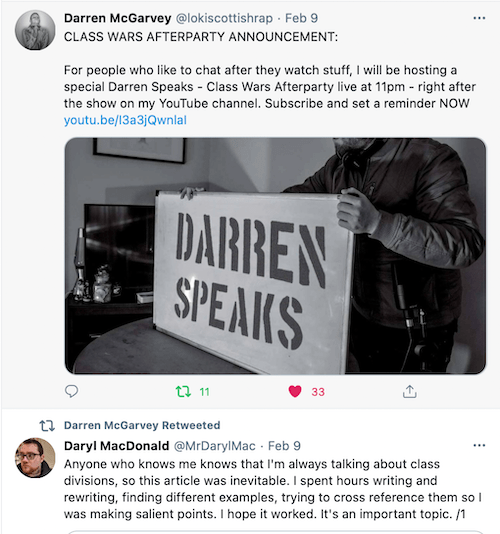Viewport: 500px width, 534px height.
Task: View Darren McGarvey's profile picture
Action: pos(35,30)
